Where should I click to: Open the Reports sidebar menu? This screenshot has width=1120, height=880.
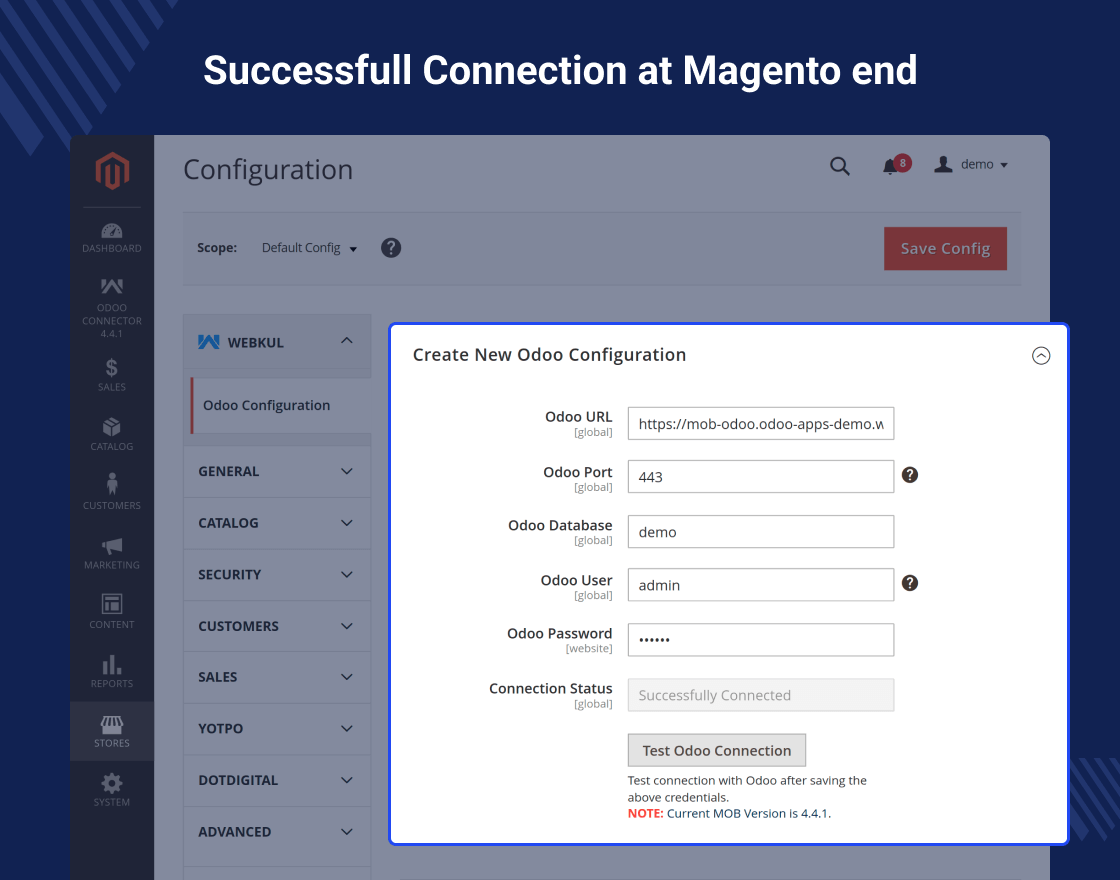(112, 671)
